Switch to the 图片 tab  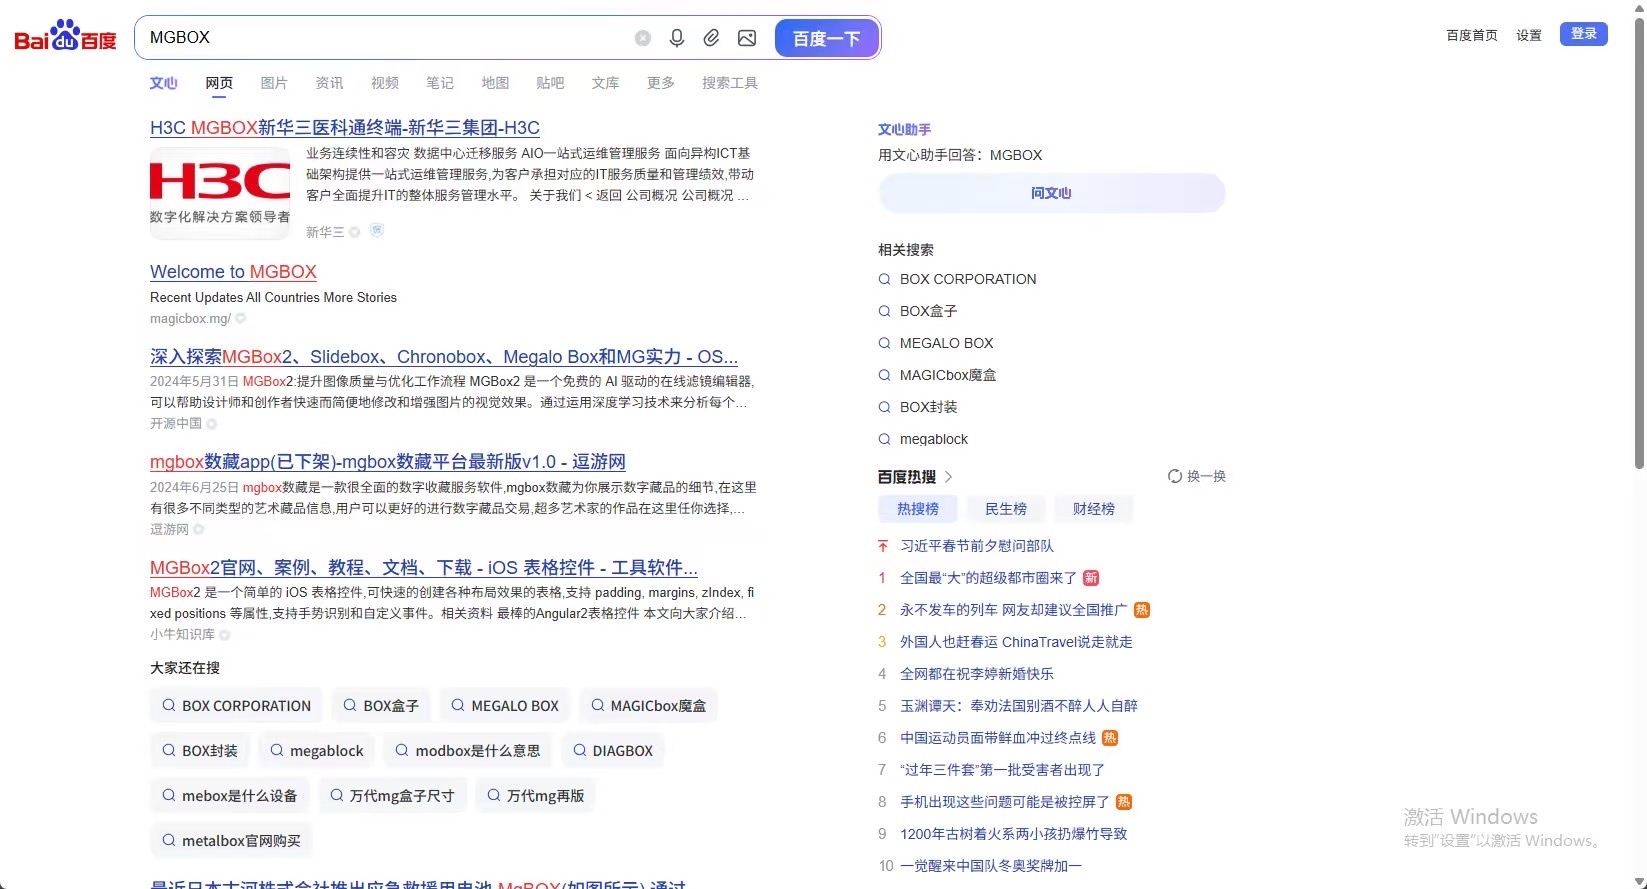274,83
